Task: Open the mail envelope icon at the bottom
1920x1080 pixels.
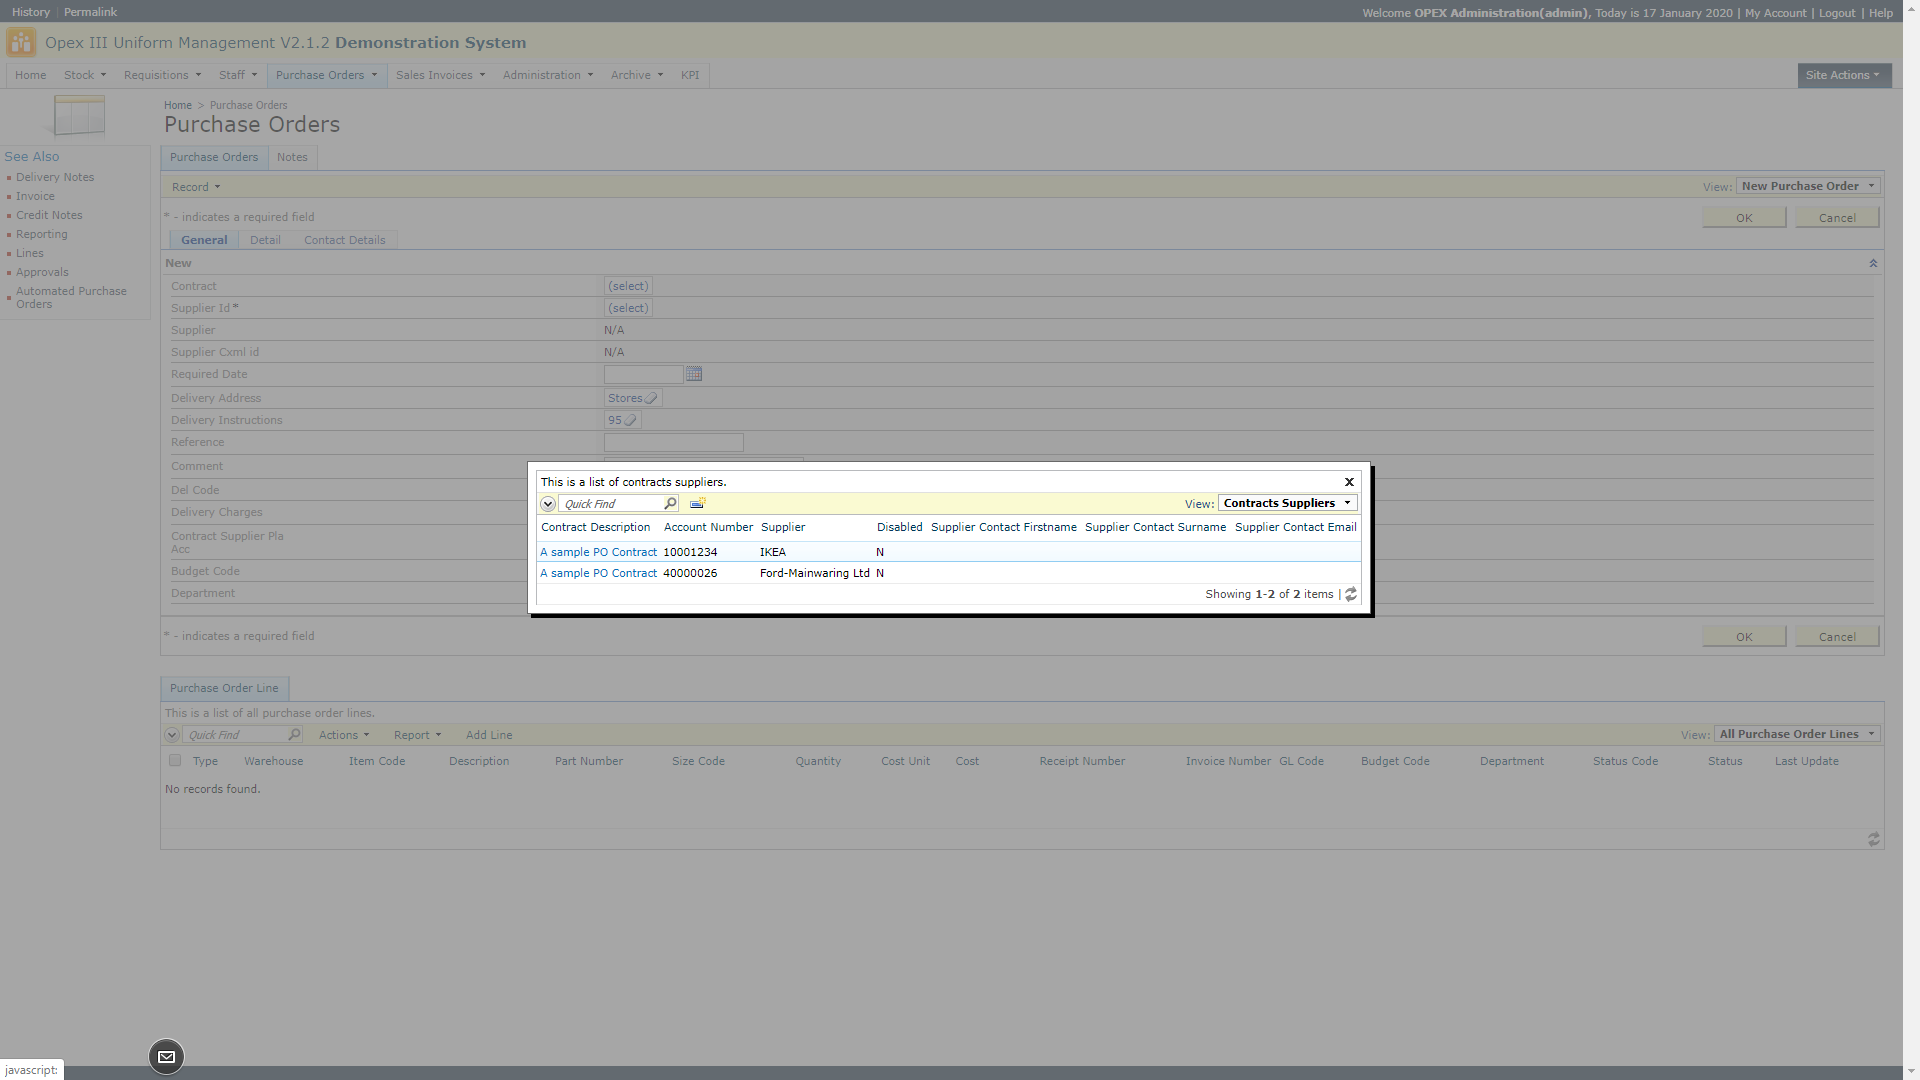Action: [x=166, y=1057]
